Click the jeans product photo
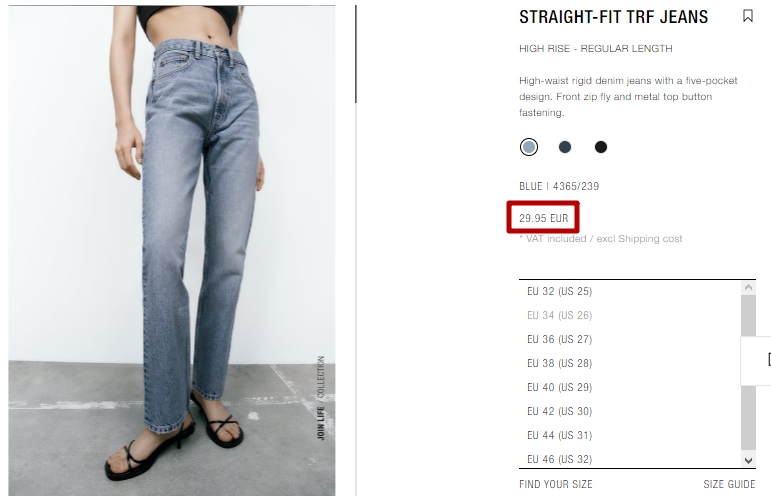771x500 pixels. tap(172, 251)
